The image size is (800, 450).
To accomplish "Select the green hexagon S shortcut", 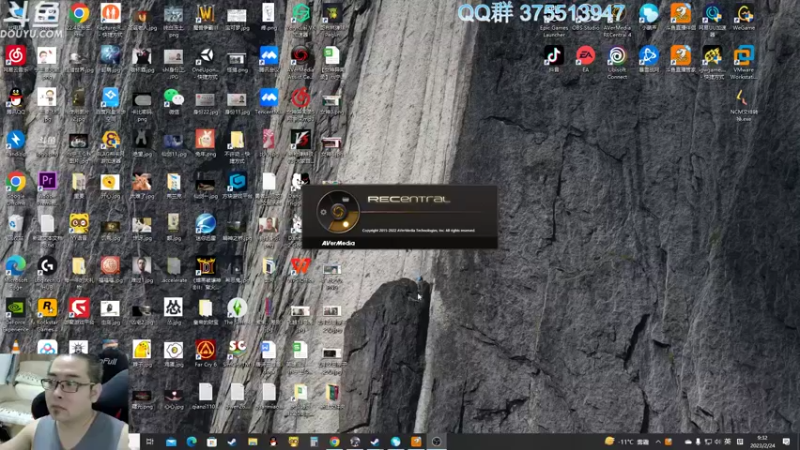I will (301, 19).
